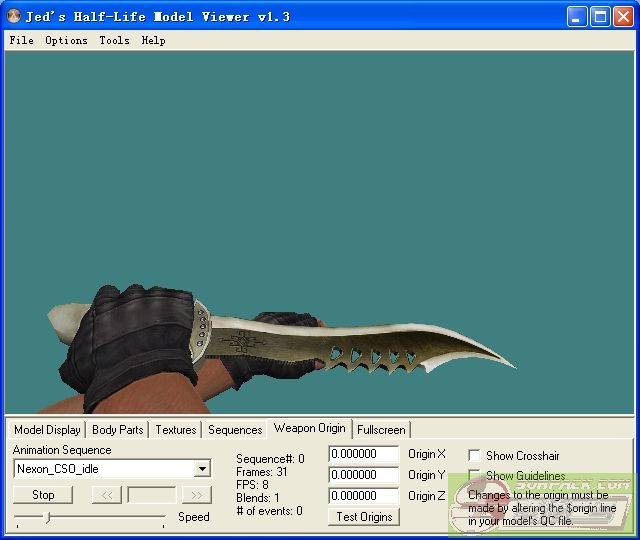Image resolution: width=640 pixels, height=540 pixels.
Task: Open the Help menu
Action: point(153,41)
